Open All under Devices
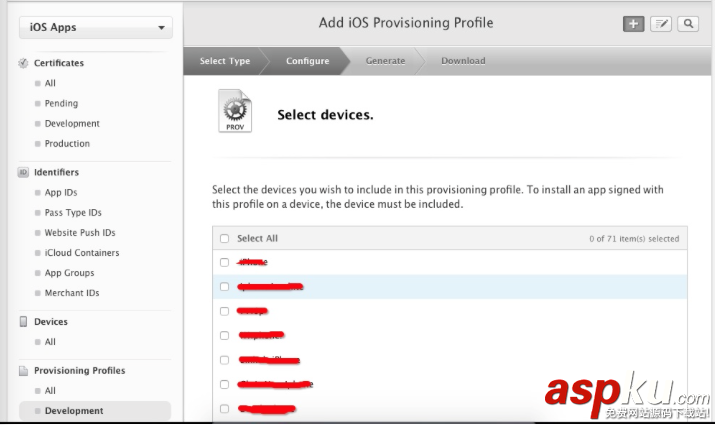Viewport: 715px width, 425px height. [x=50, y=342]
